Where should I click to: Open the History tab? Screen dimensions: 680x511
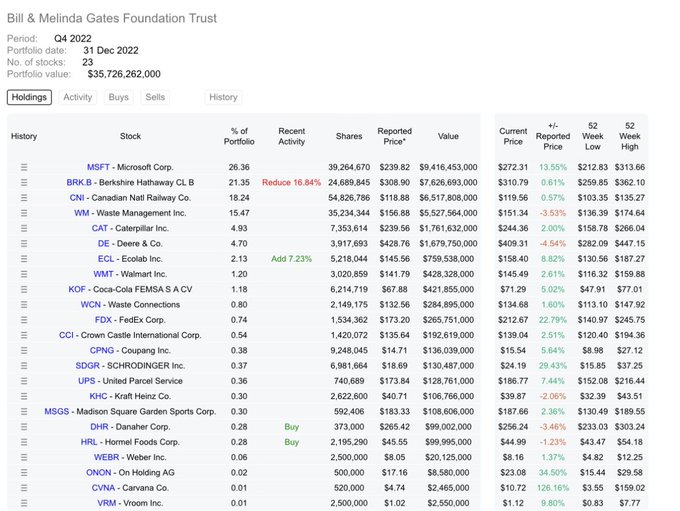(x=223, y=97)
